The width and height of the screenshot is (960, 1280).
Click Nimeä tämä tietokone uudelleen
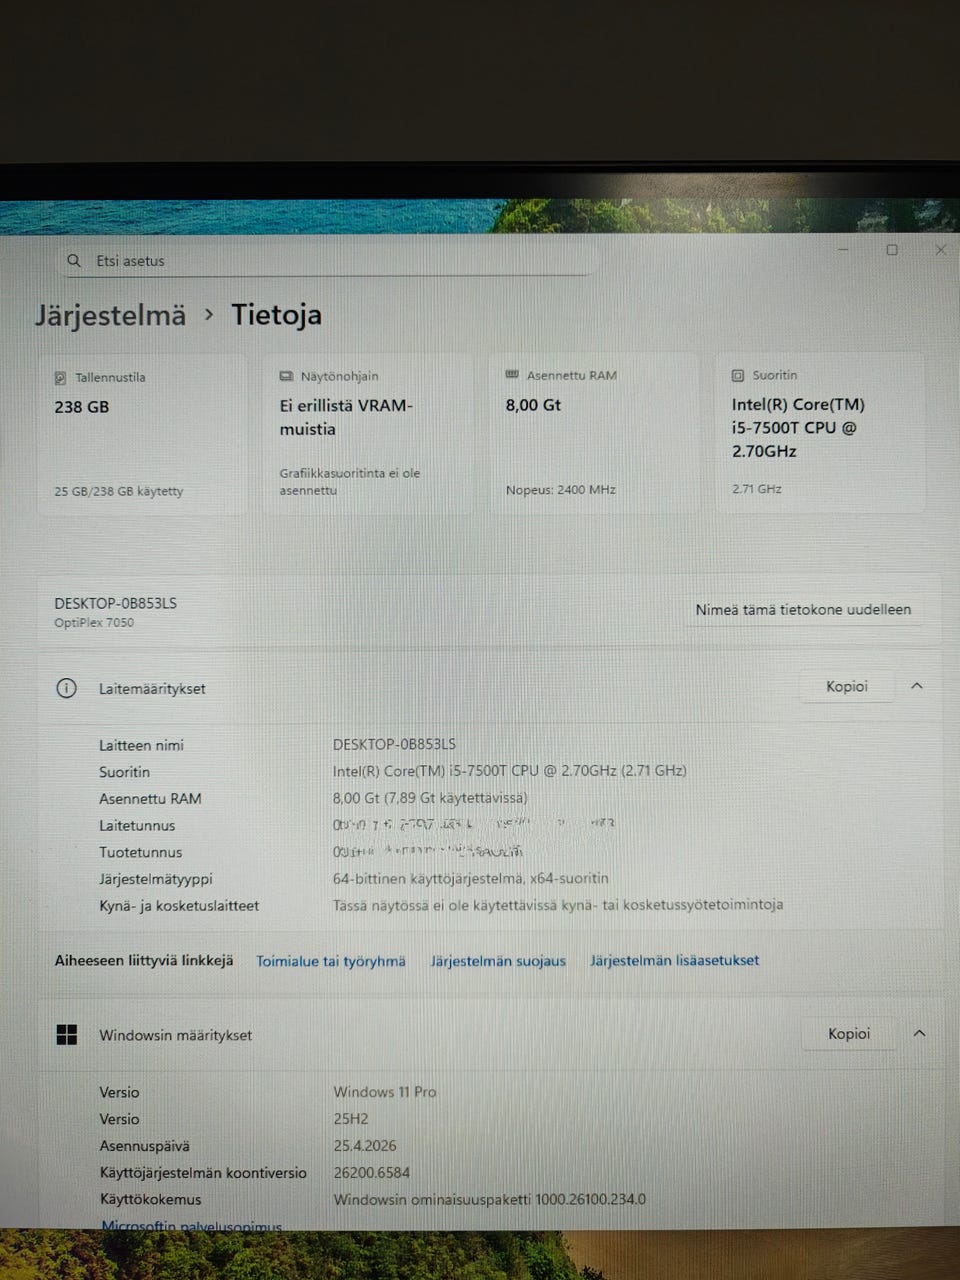coord(803,609)
